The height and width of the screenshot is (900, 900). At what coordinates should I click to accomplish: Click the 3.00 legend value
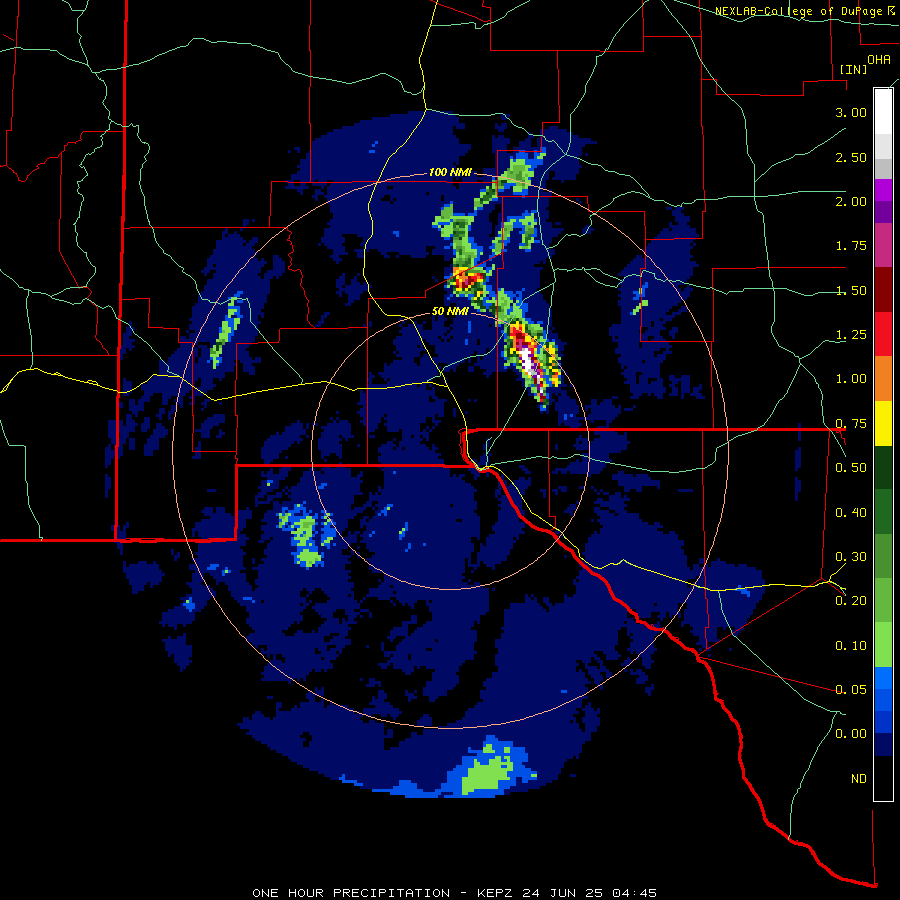pos(851,112)
